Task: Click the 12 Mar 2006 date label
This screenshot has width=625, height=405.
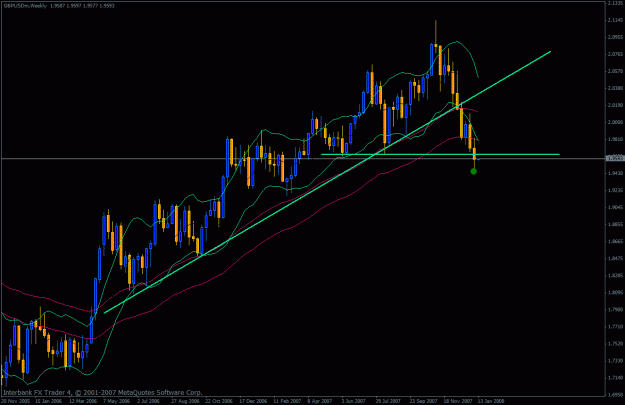Action: click(x=83, y=401)
